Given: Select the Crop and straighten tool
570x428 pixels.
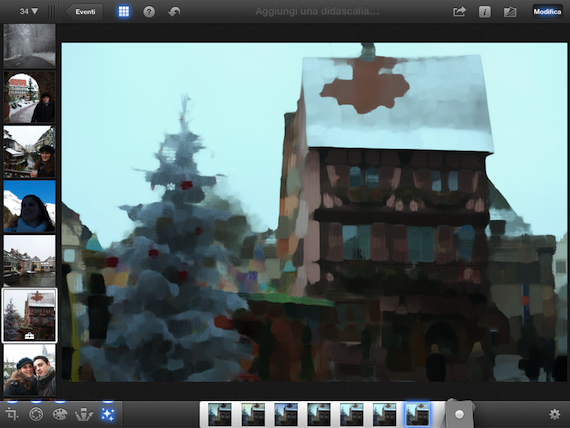Looking at the screenshot, I should pyautogui.click(x=12, y=414).
